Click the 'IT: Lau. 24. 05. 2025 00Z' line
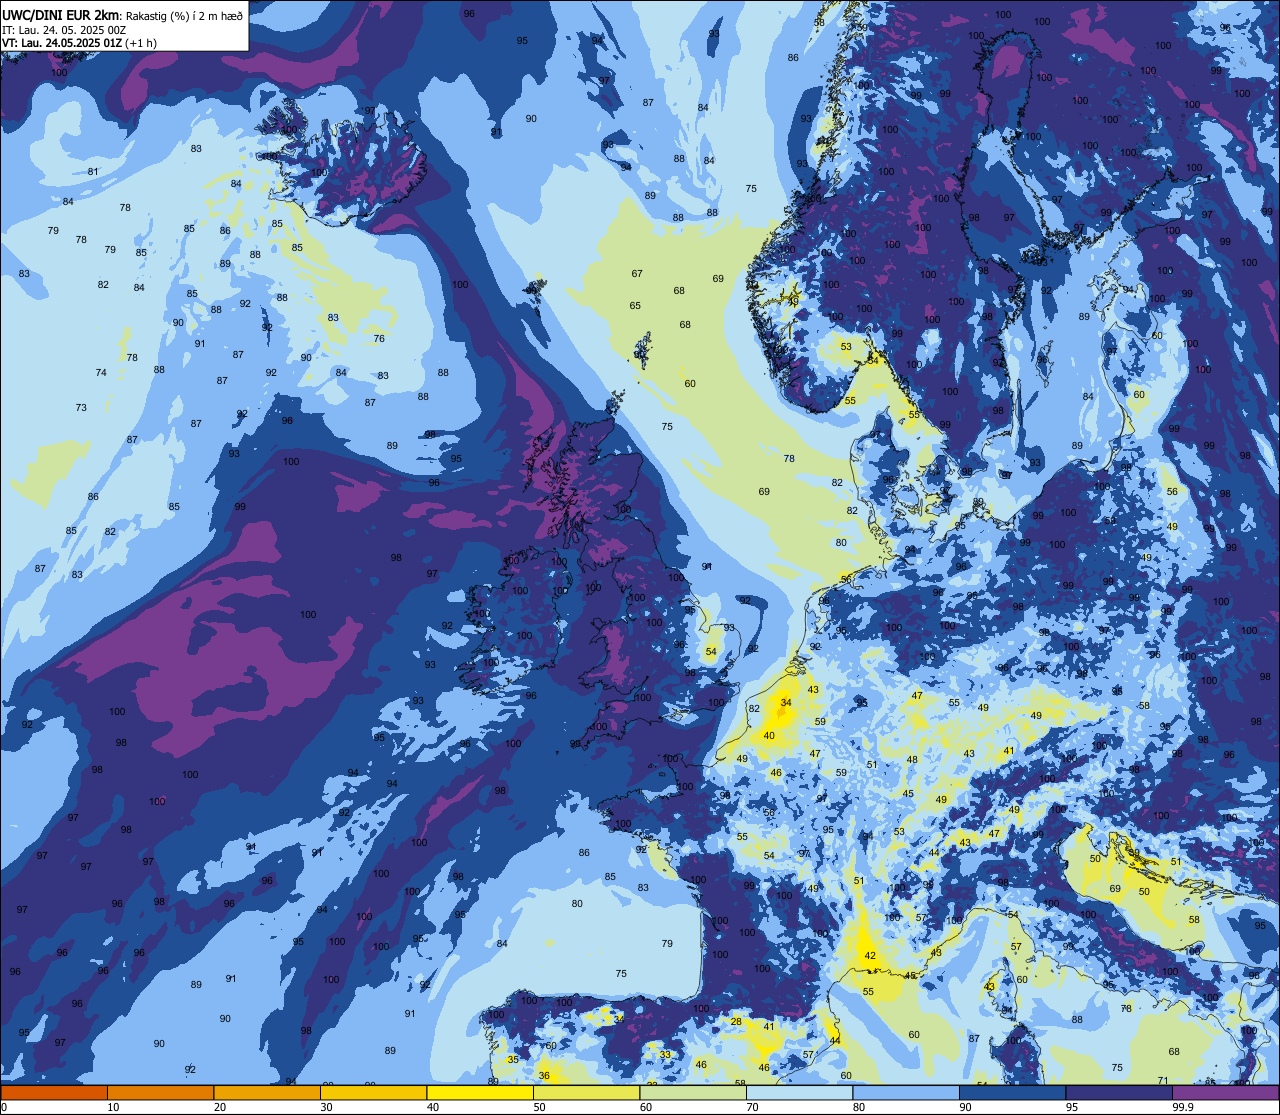 pyautogui.click(x=64, y=30)
